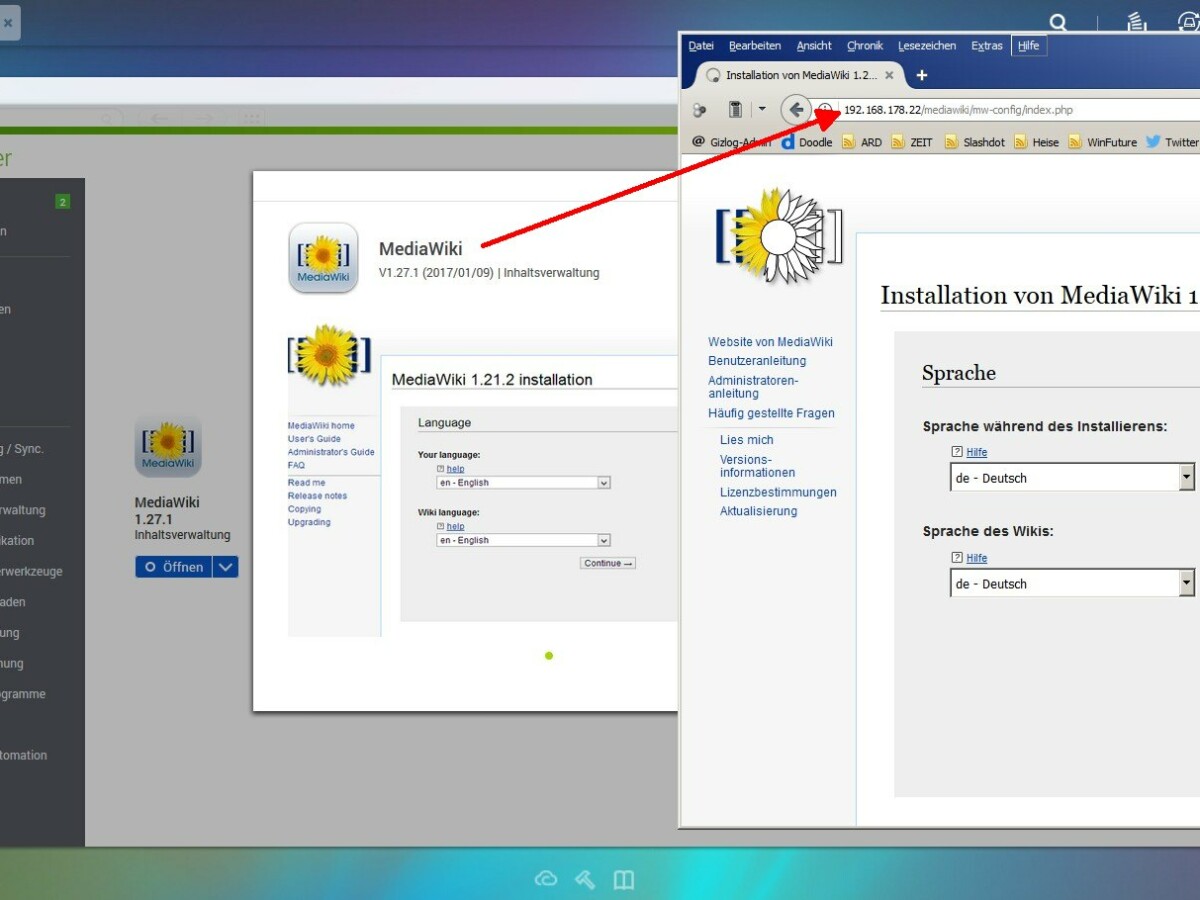Open Benutzeranleitung link
1200x900 pixels.
click(x=757, y=361)
